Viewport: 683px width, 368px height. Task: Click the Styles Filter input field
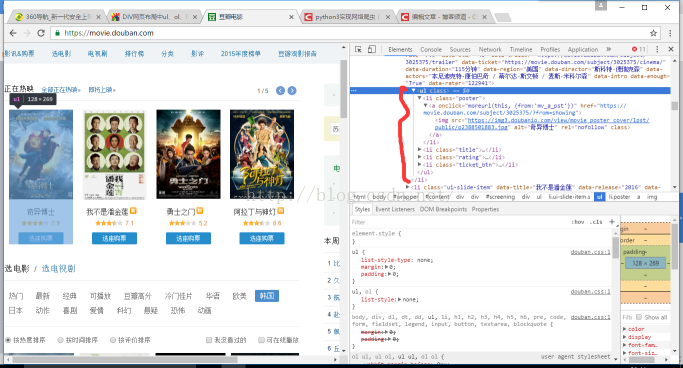point(460,222)
